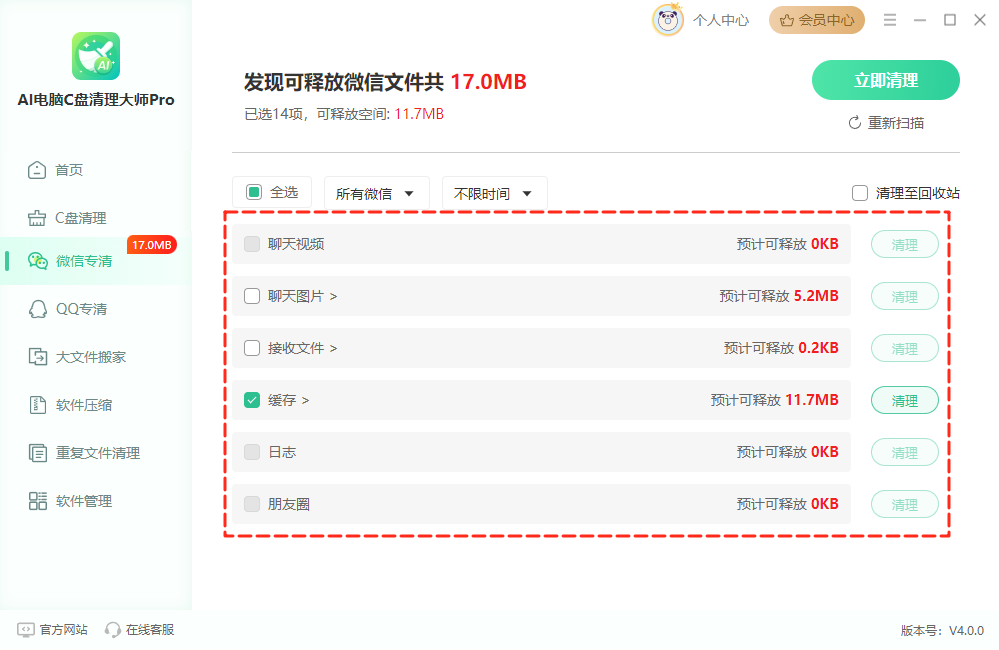Click 清理 button for 聊天图片

pyautogui.click(x=905, y=296)
